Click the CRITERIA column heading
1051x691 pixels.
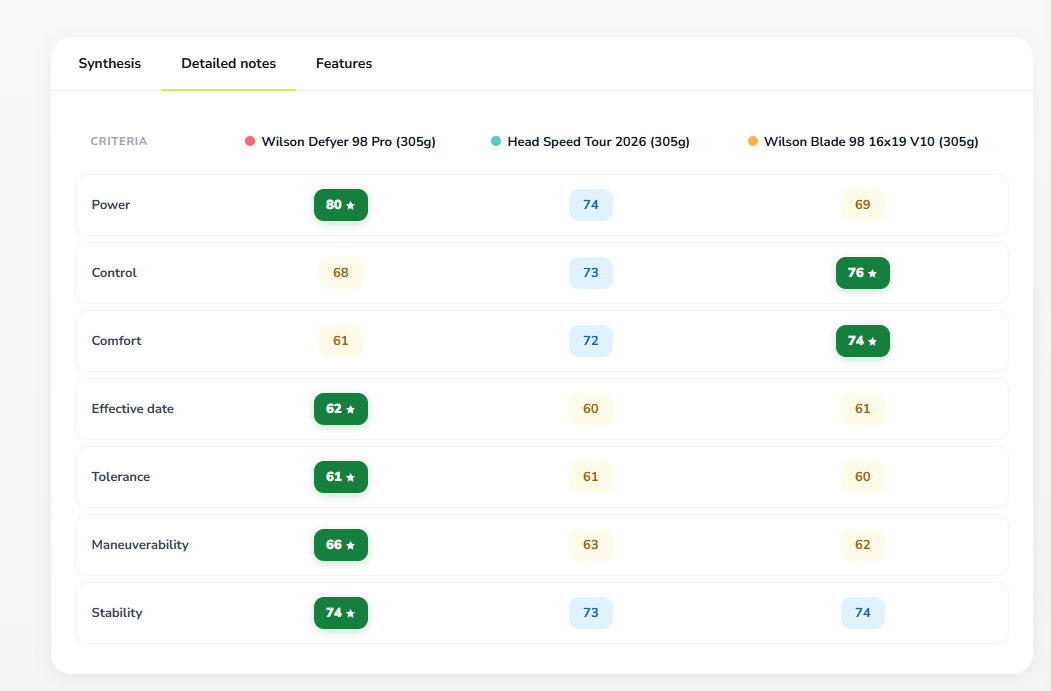tap(119, 141)
